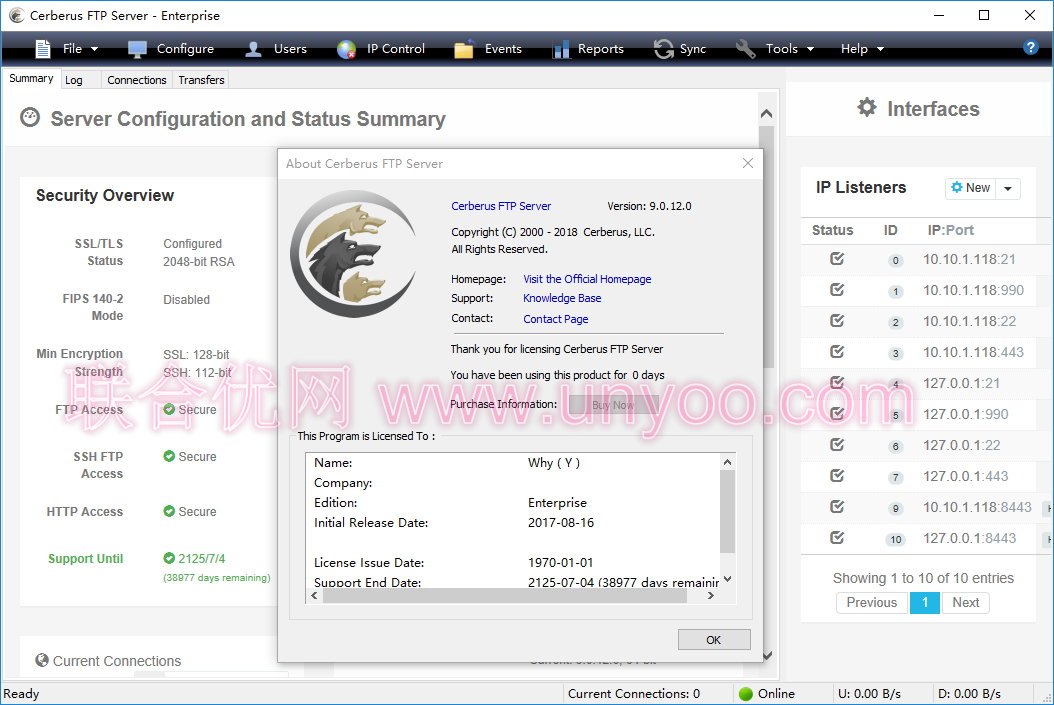Click OK in the About dialog

click(713, 640)
